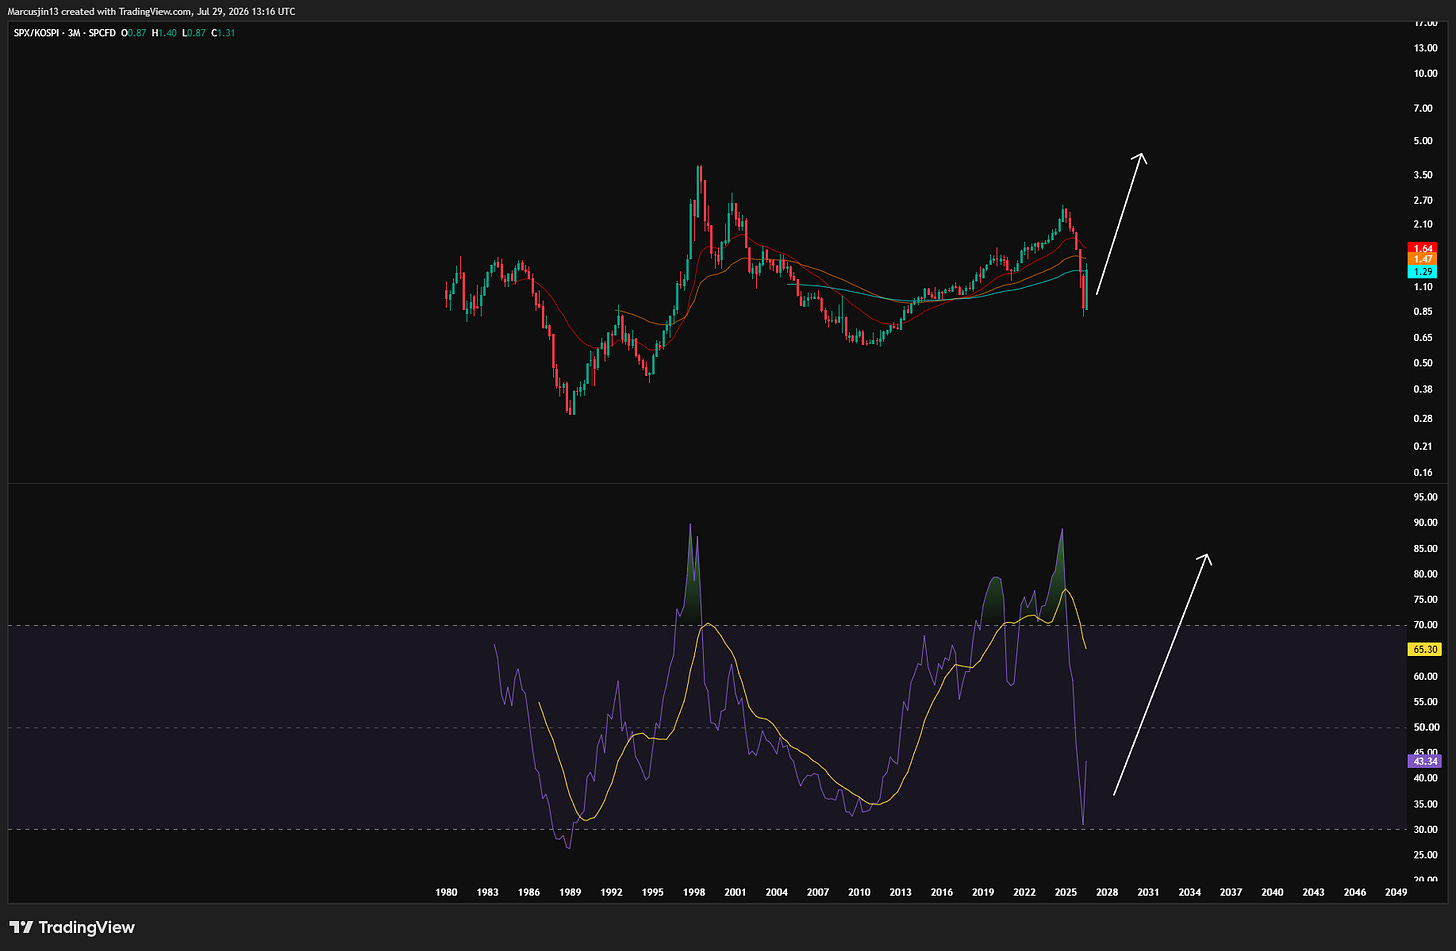Click the 5.00 label on the price axis

(1425, 141)
